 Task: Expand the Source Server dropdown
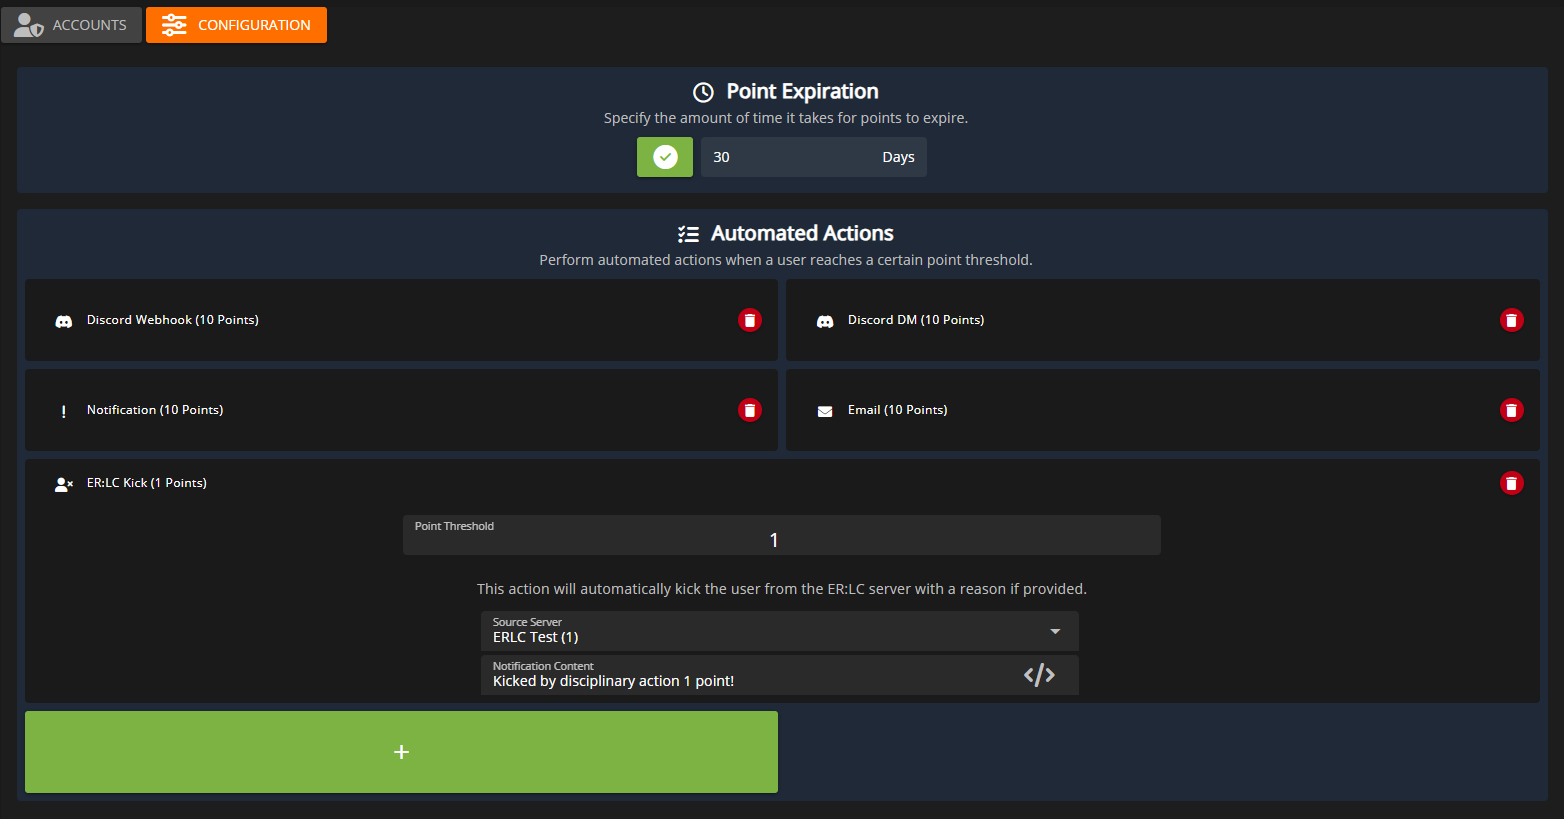(1054, 631)
